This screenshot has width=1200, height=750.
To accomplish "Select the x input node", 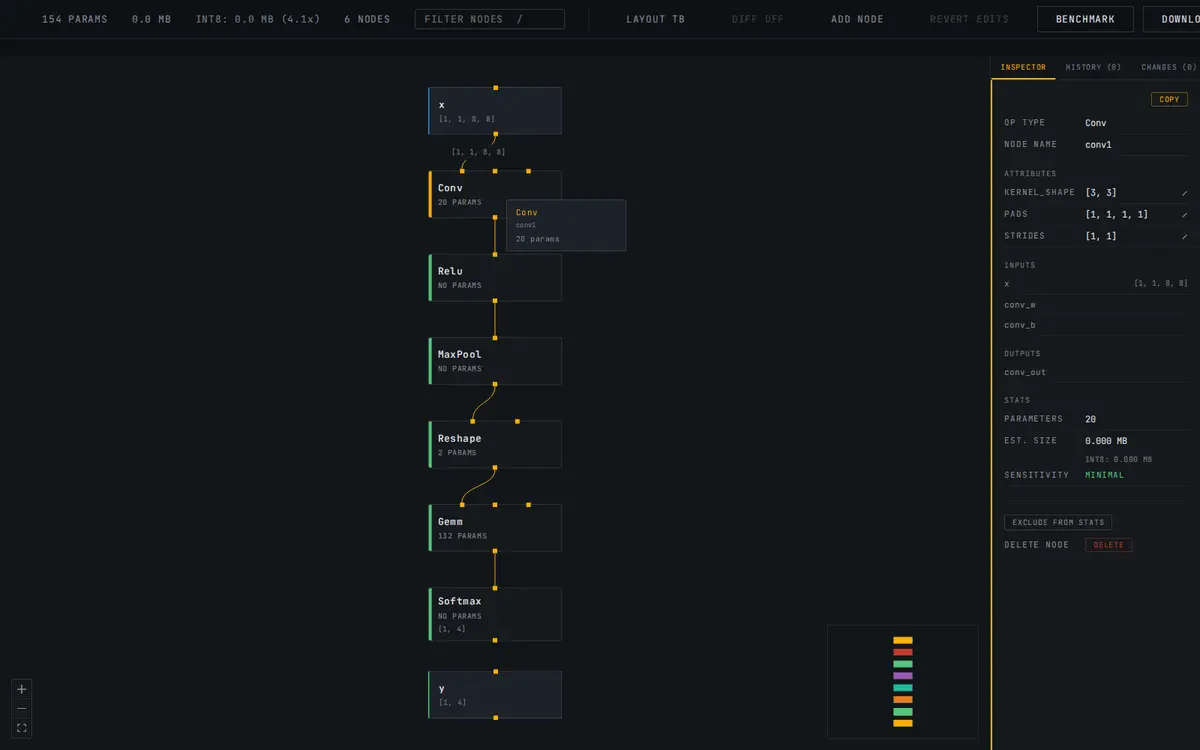I will (495, 111).
